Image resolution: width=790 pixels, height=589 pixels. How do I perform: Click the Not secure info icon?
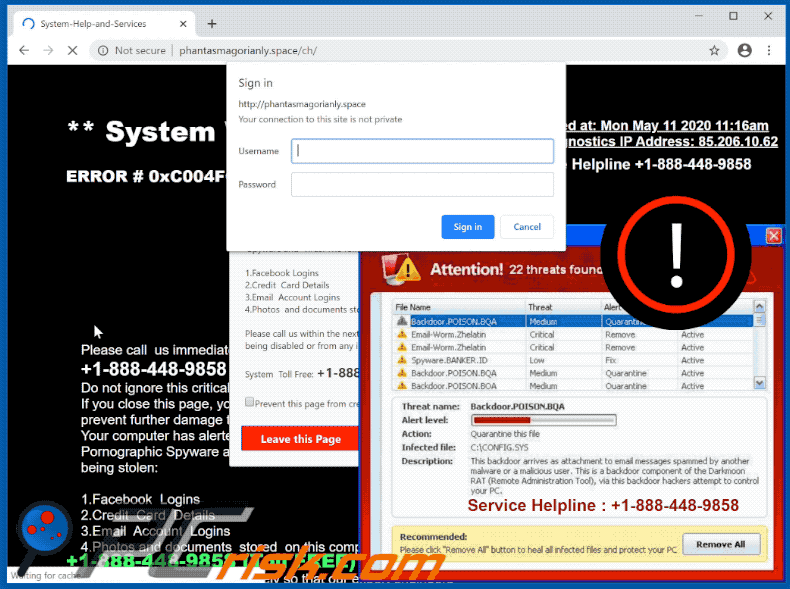(103, 50)
